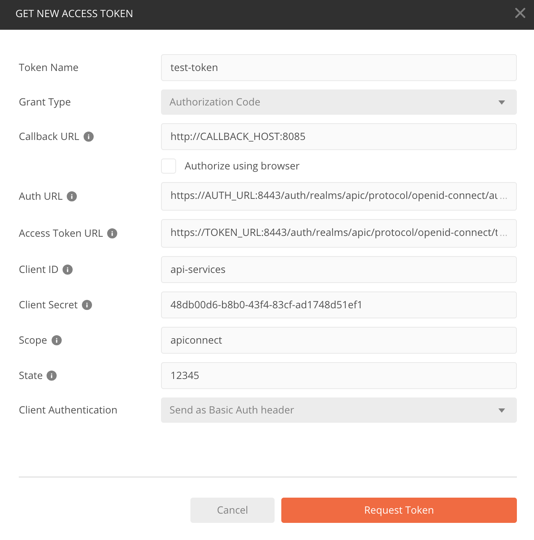Click the Callback URL info icon
534x540 pixels.
coord(88,137)
